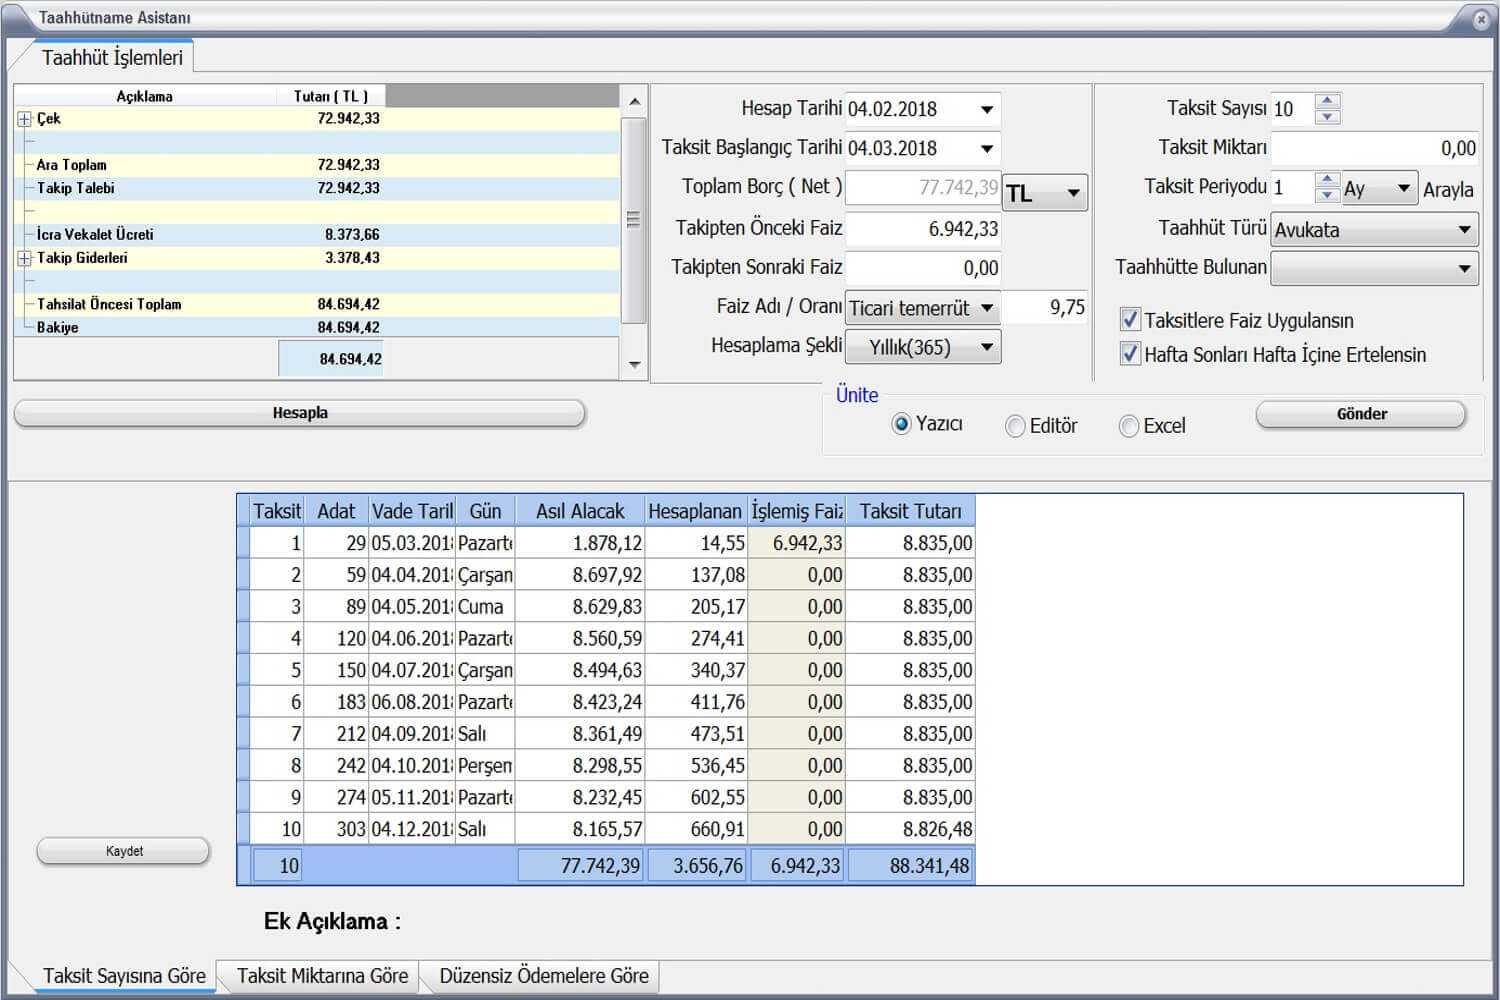Switch to Taksit Miktarına Göre tab

coord(322,976)
